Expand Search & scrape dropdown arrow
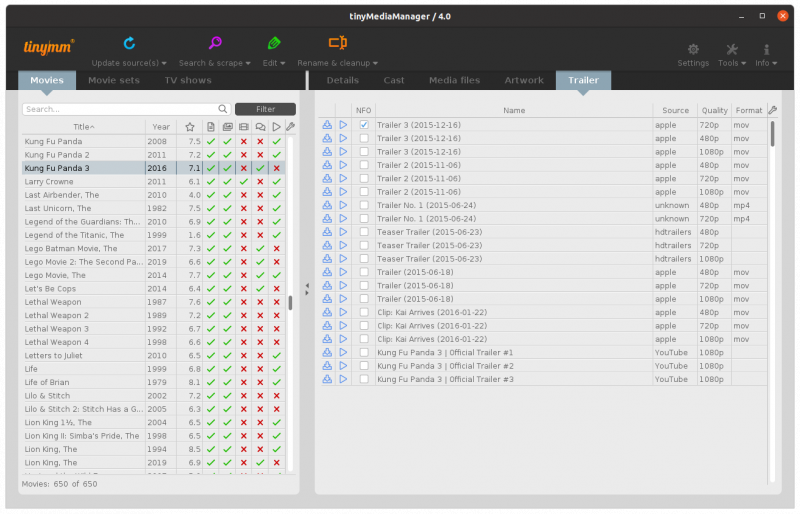Image resolution: width=800 pixels, height=514 pixels. pos(248,63)
